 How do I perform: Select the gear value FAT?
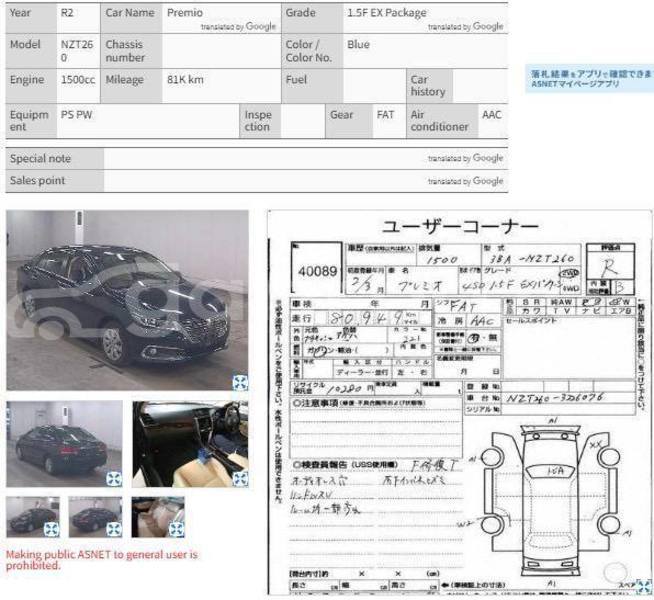click(x=385, y=115)
